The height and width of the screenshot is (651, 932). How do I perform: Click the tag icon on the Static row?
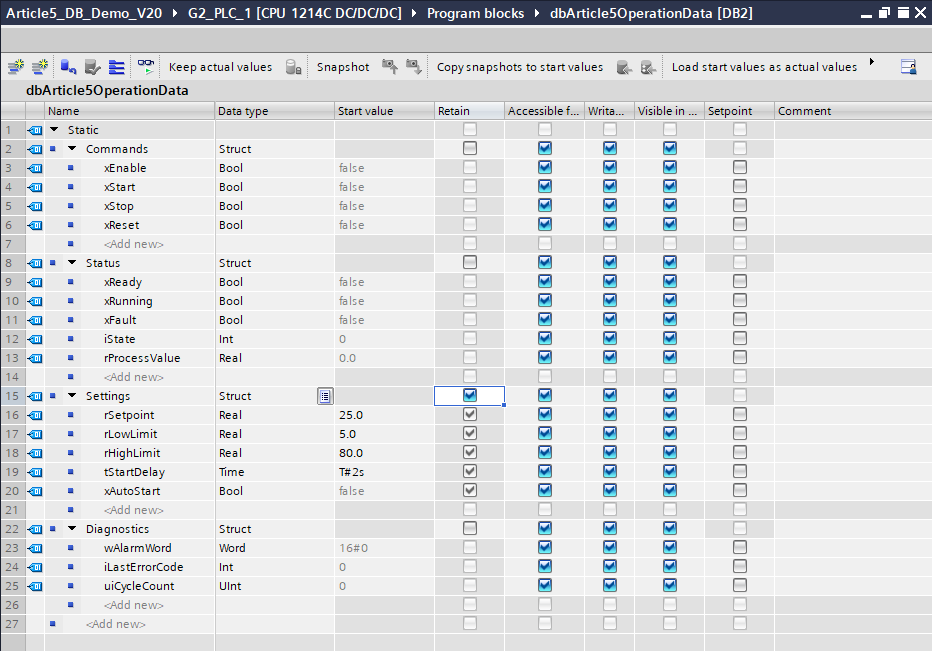(35, 130)
